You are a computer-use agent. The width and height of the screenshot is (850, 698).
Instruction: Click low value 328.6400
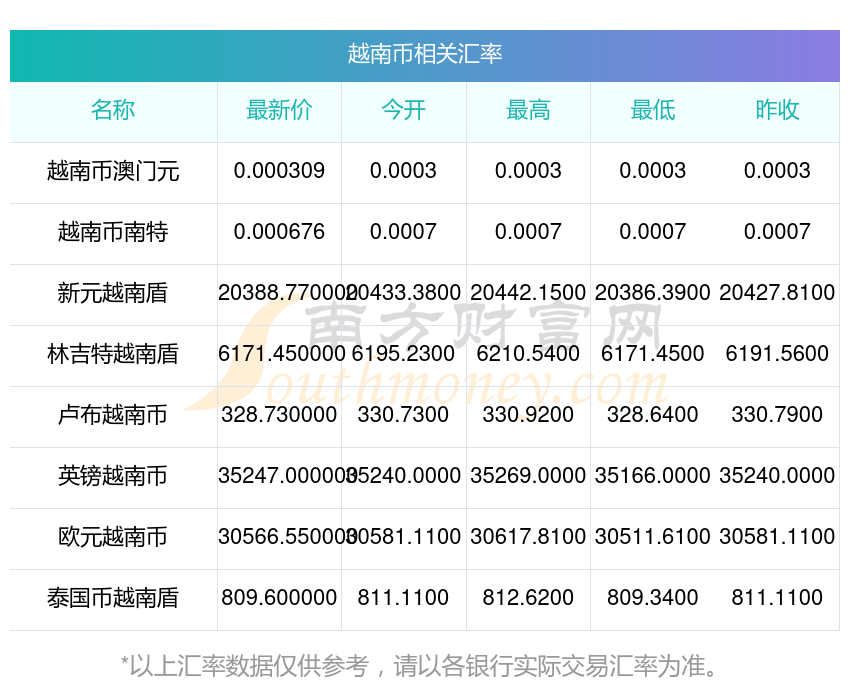pos(653,415)
